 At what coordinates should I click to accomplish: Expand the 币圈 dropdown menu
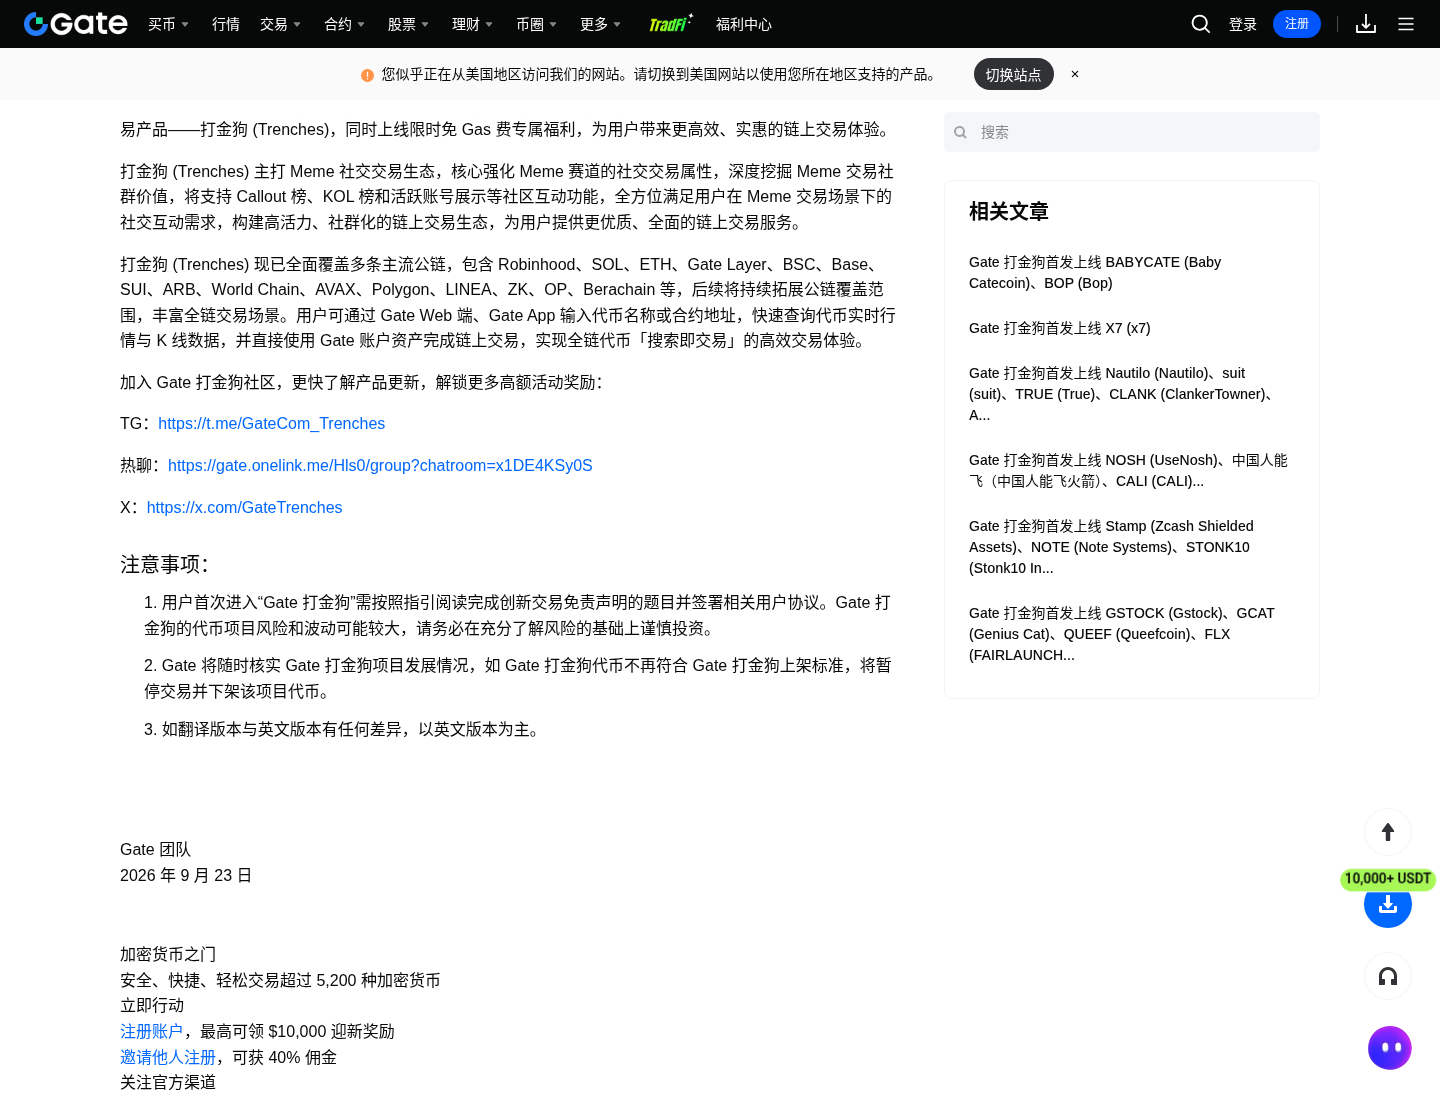536,24
